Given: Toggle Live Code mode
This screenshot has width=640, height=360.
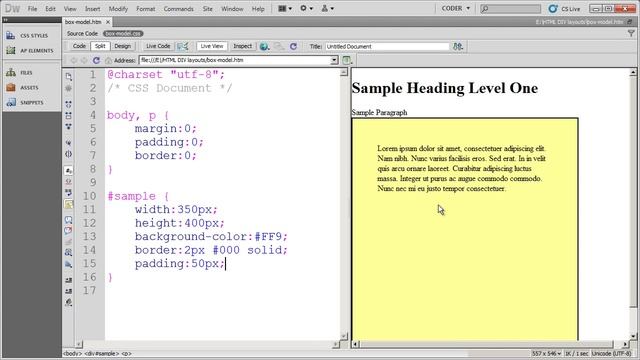Looking at the screenshot, I should pyautogui.click(x=158, y=46).
